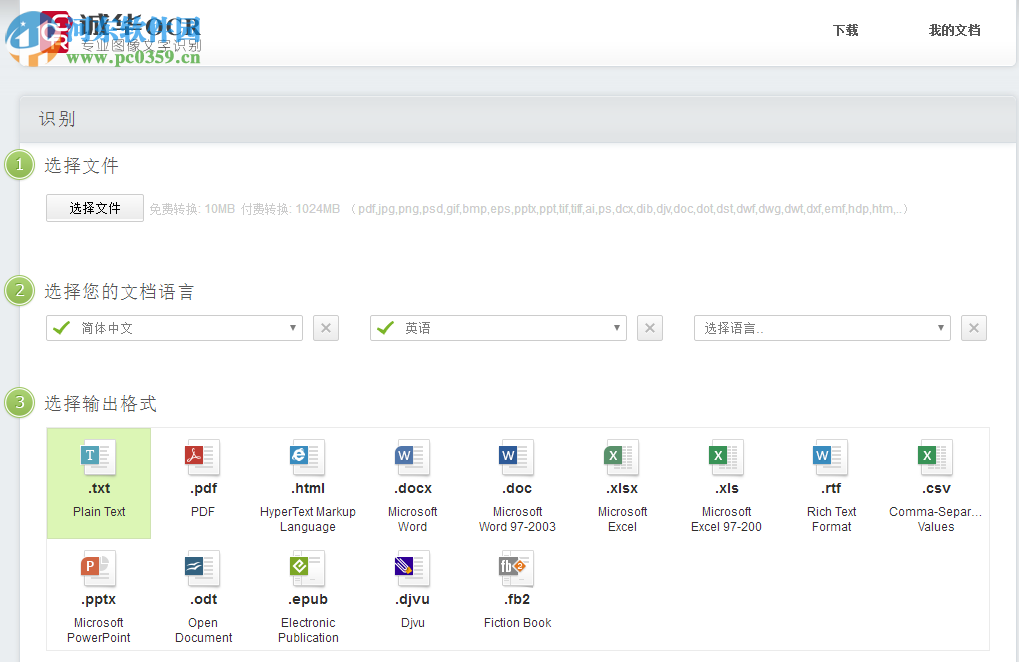
Task: Open the 简体中文 language dropdown
Action: [x=174, y=328]
